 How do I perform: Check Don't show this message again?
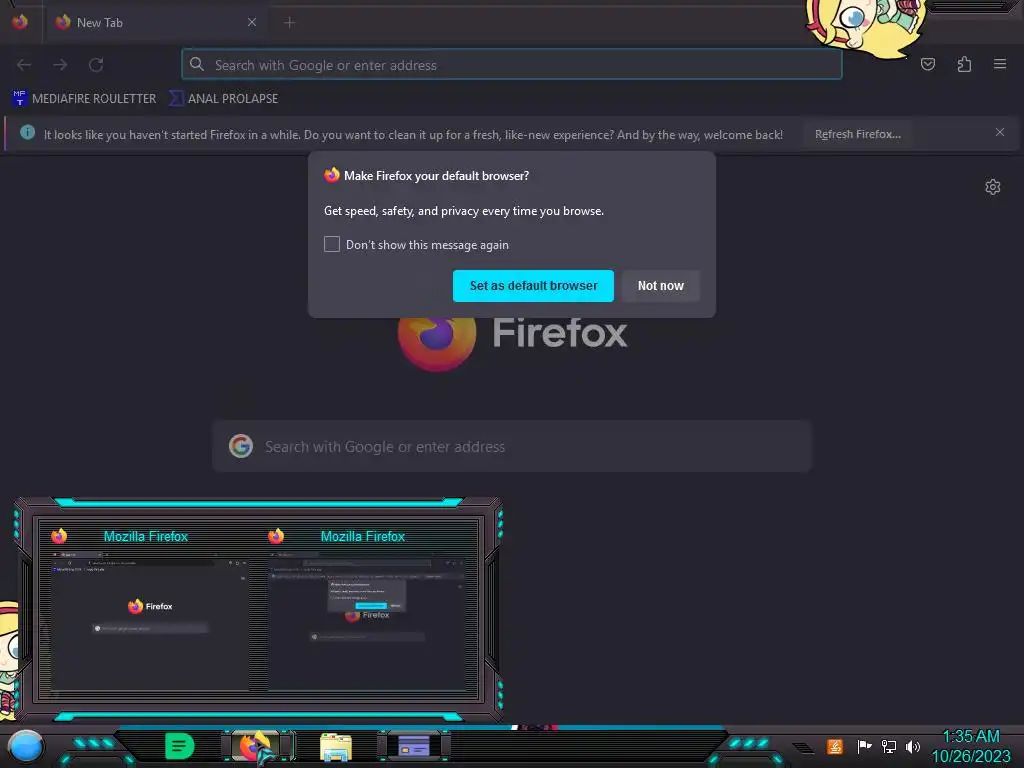tap(332, 244)
